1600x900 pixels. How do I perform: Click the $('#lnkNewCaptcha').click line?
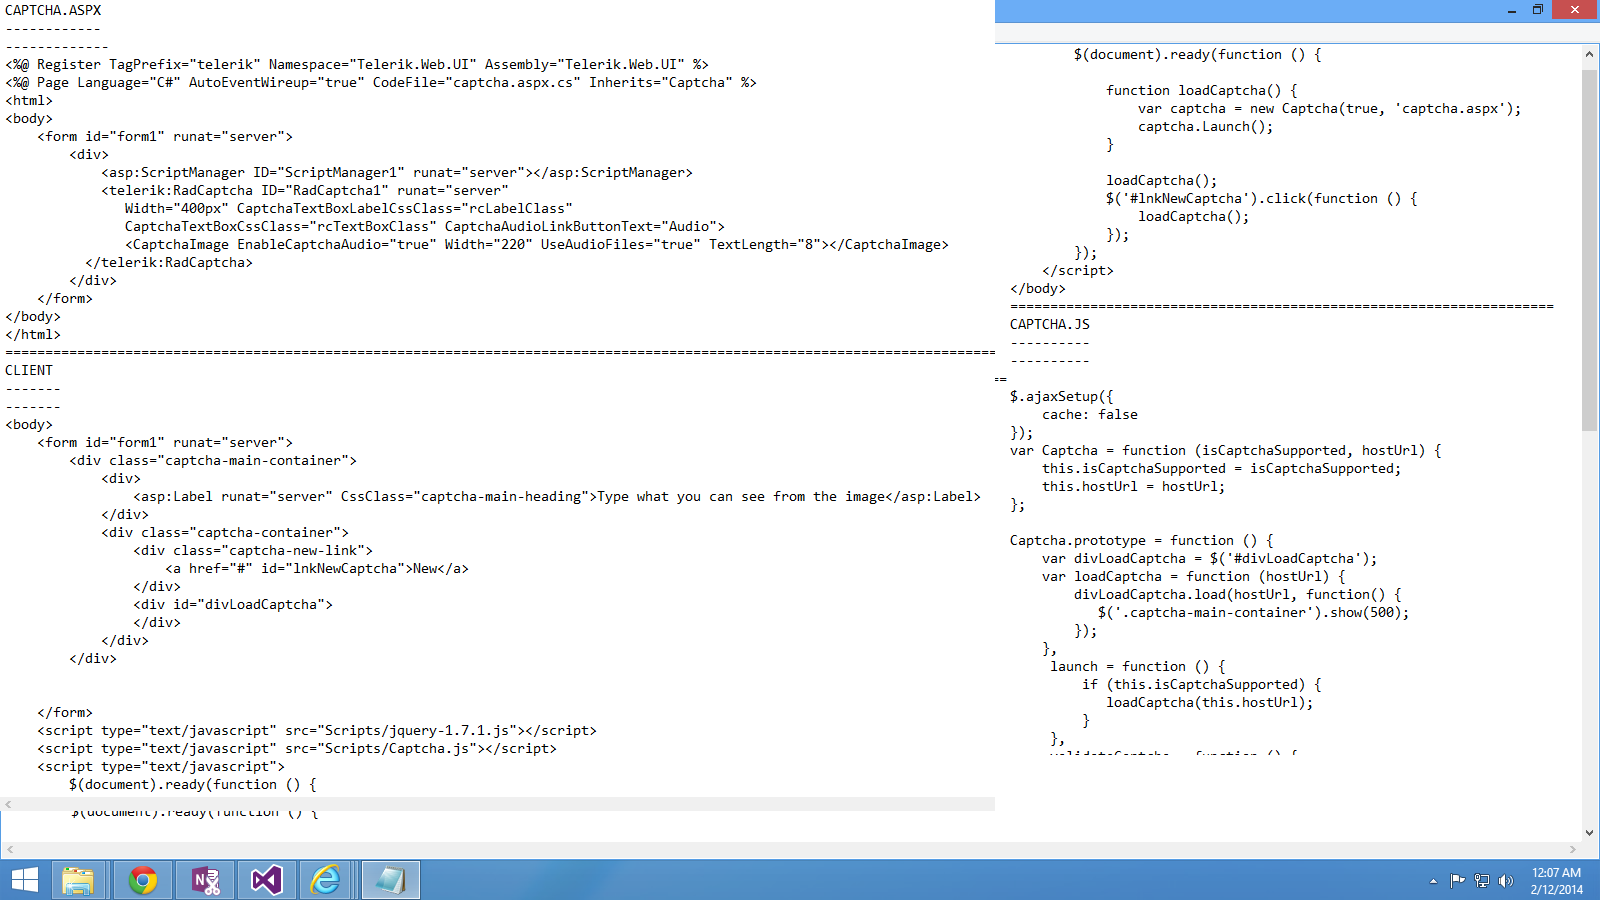click(1262, 198)
